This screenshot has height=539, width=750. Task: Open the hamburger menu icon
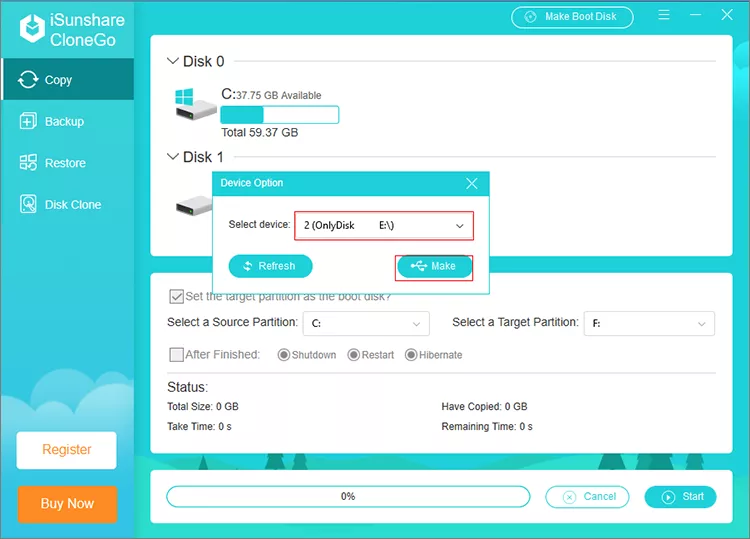[x=663, y=15]
